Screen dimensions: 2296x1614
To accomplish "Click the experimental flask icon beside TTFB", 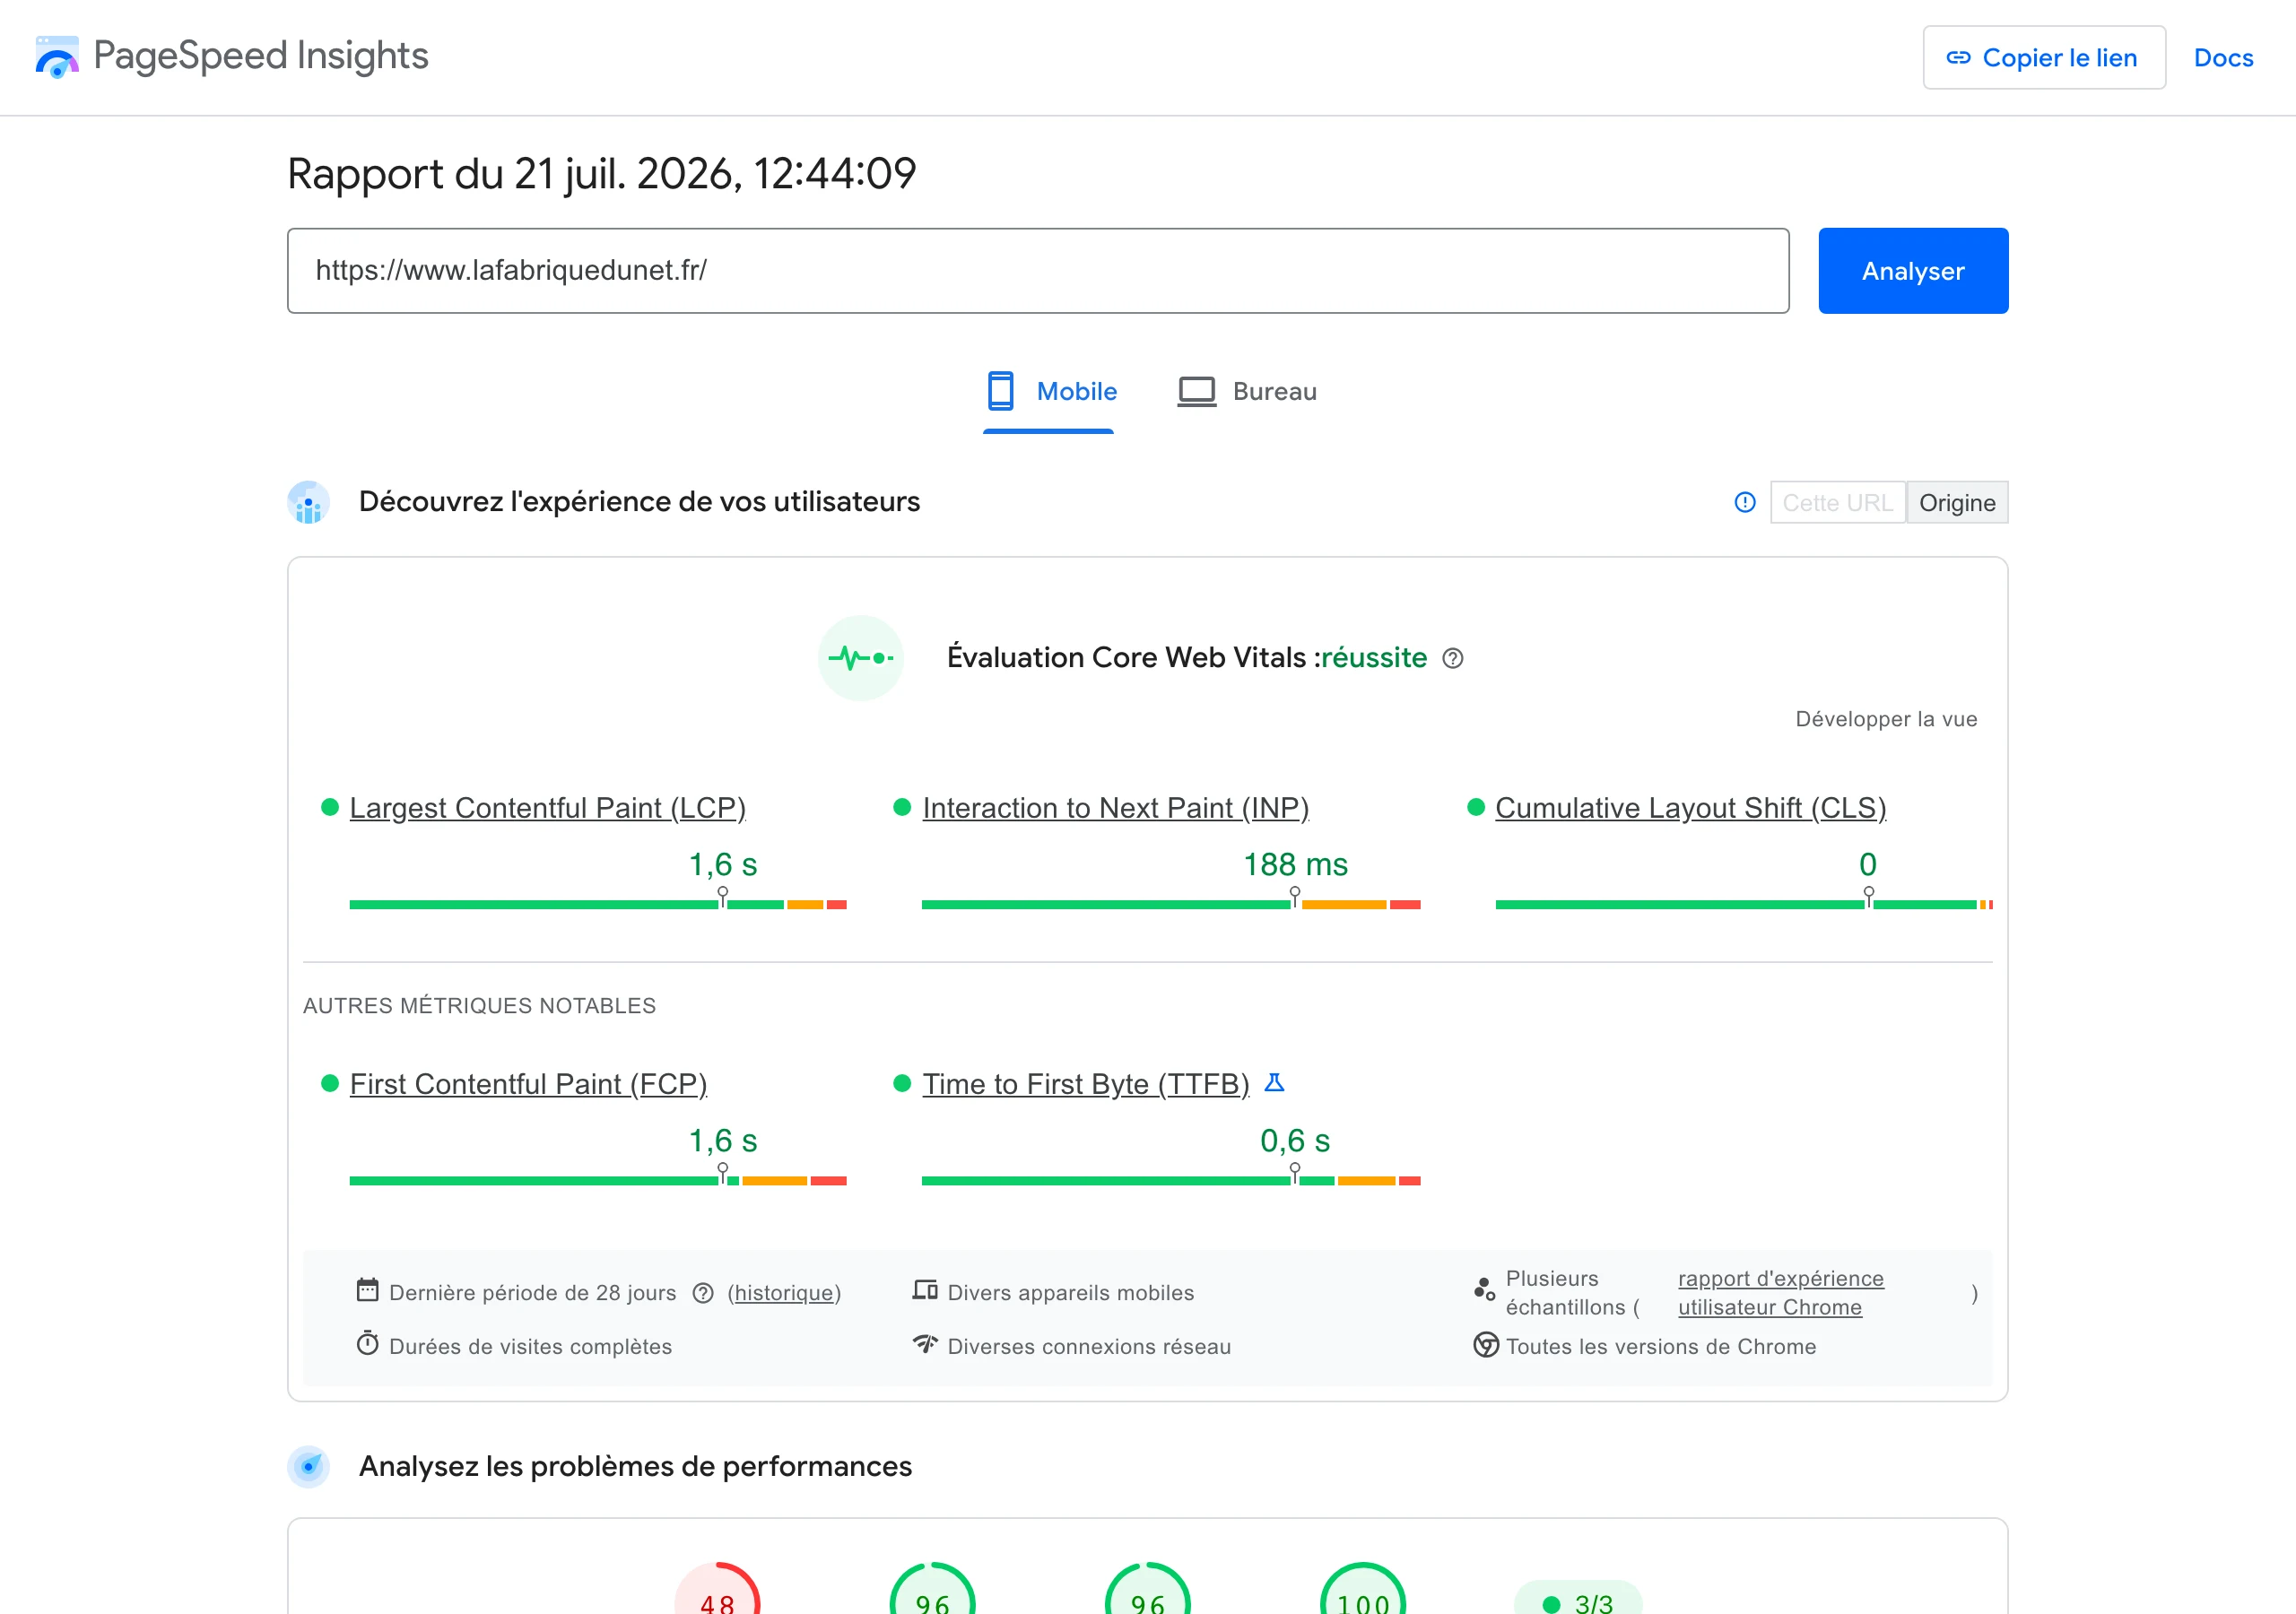I will click(x=1274, y=1082).
